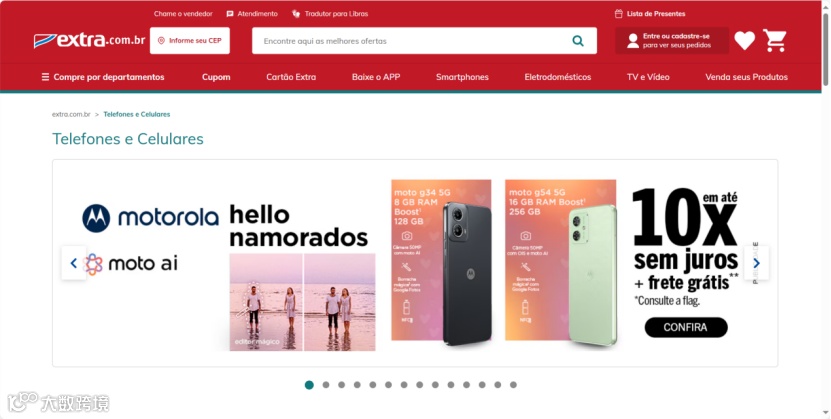This screenshot has height=419, width=831.
Task: Select the second carousel dot indicator
Action: [326, 385]
